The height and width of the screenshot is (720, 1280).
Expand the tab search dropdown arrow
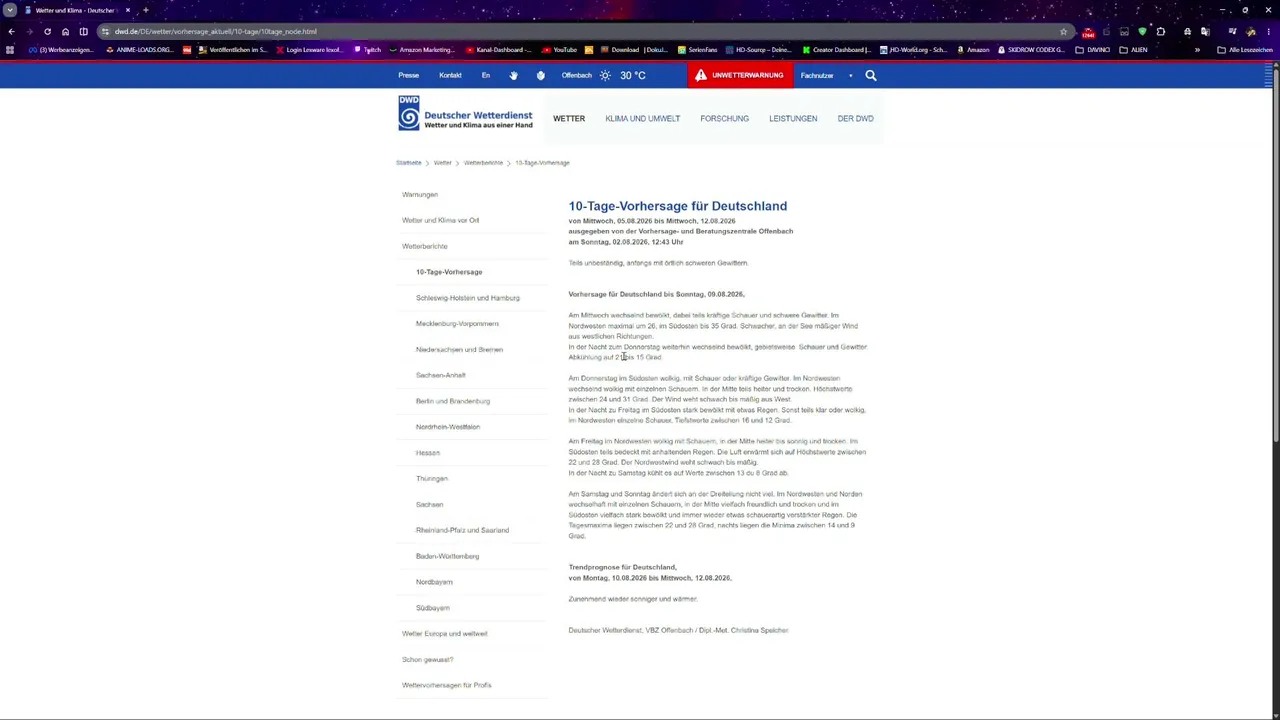(9, 10)
